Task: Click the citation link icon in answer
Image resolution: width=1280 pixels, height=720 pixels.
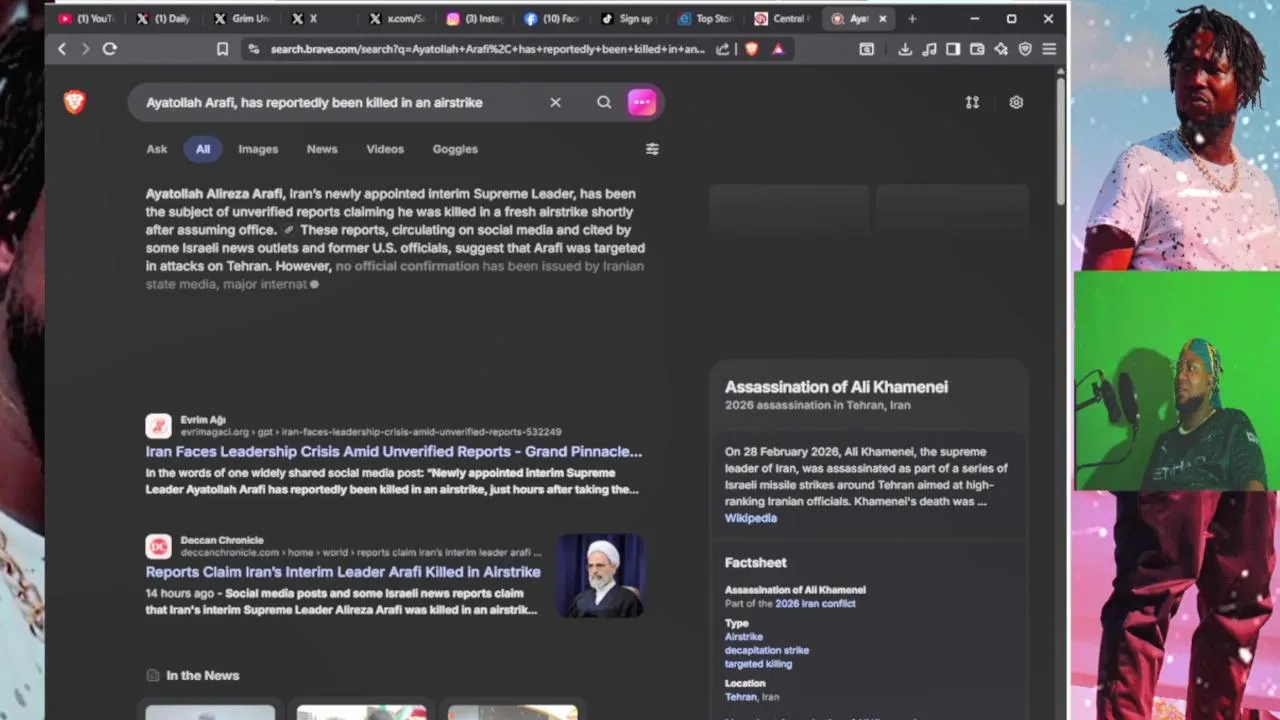Action: (x=288, y=230)
